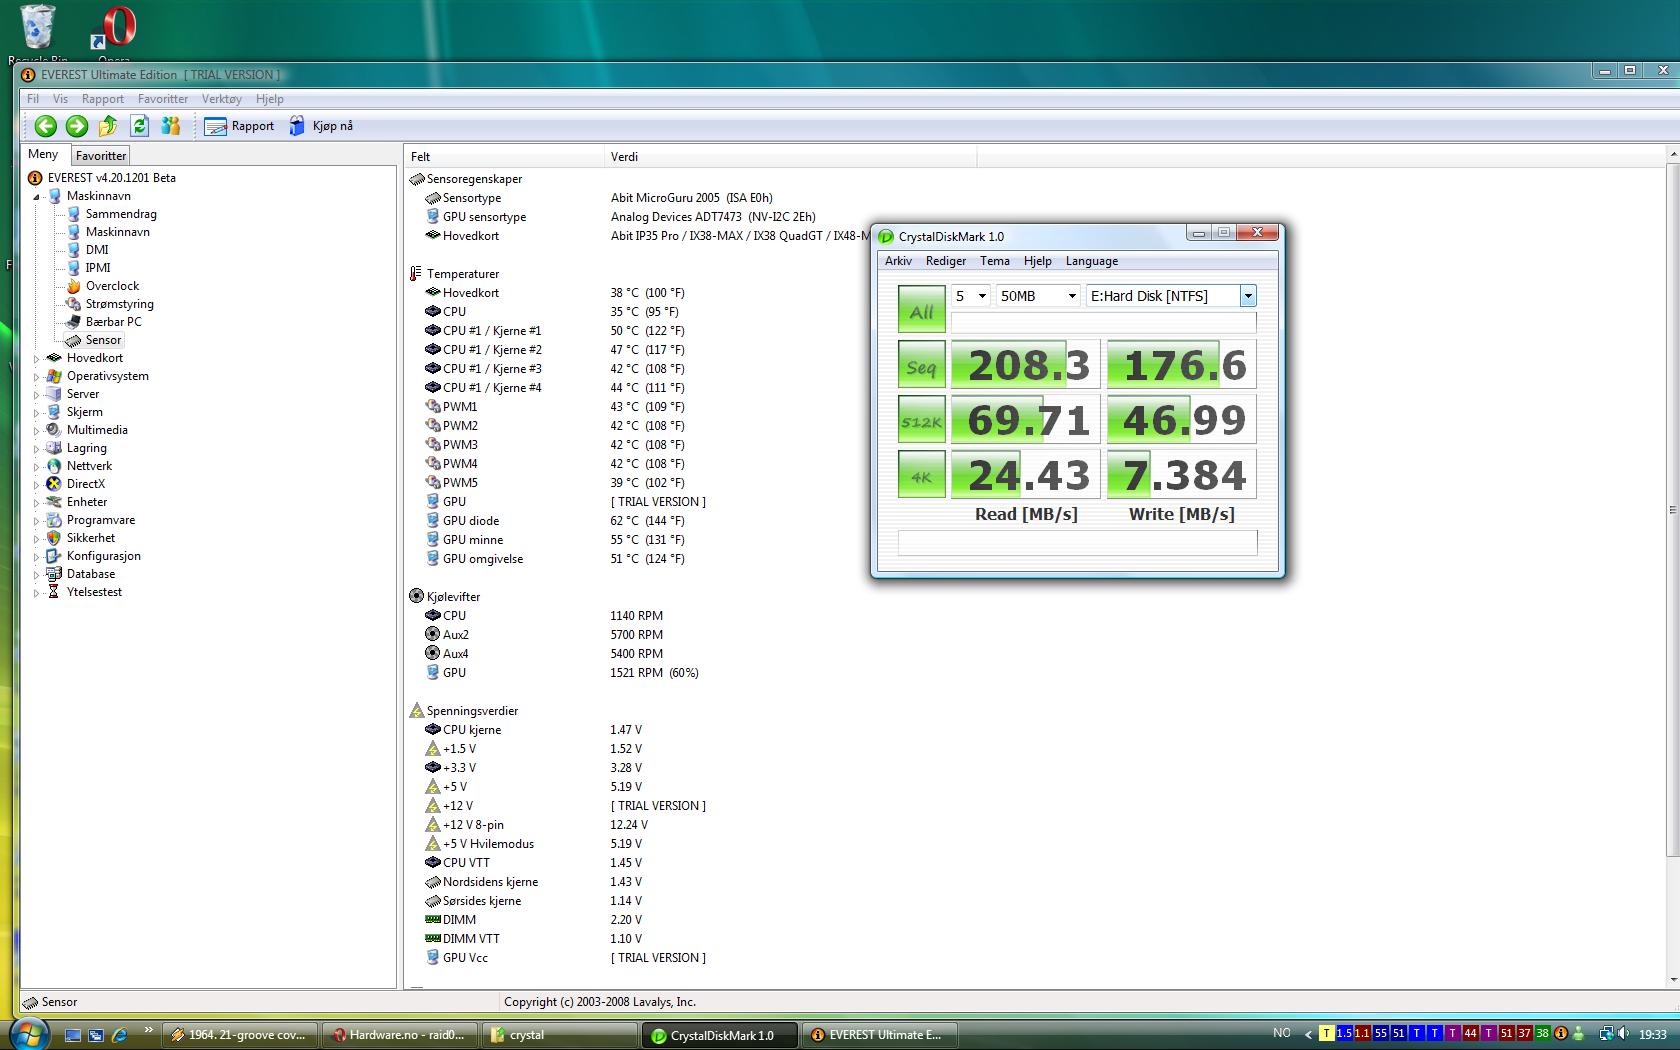Expand the Skjerm tree node
The height and width of the screenshot is (1050, 1680).
[37, 413]
